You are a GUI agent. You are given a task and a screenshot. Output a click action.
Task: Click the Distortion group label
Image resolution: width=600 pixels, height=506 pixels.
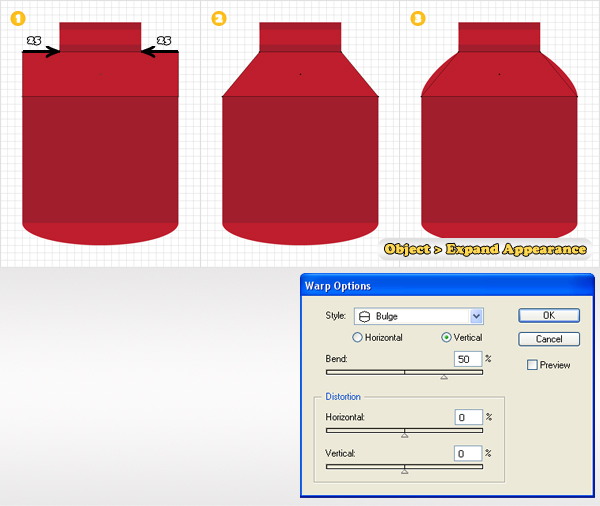(343, 397)
